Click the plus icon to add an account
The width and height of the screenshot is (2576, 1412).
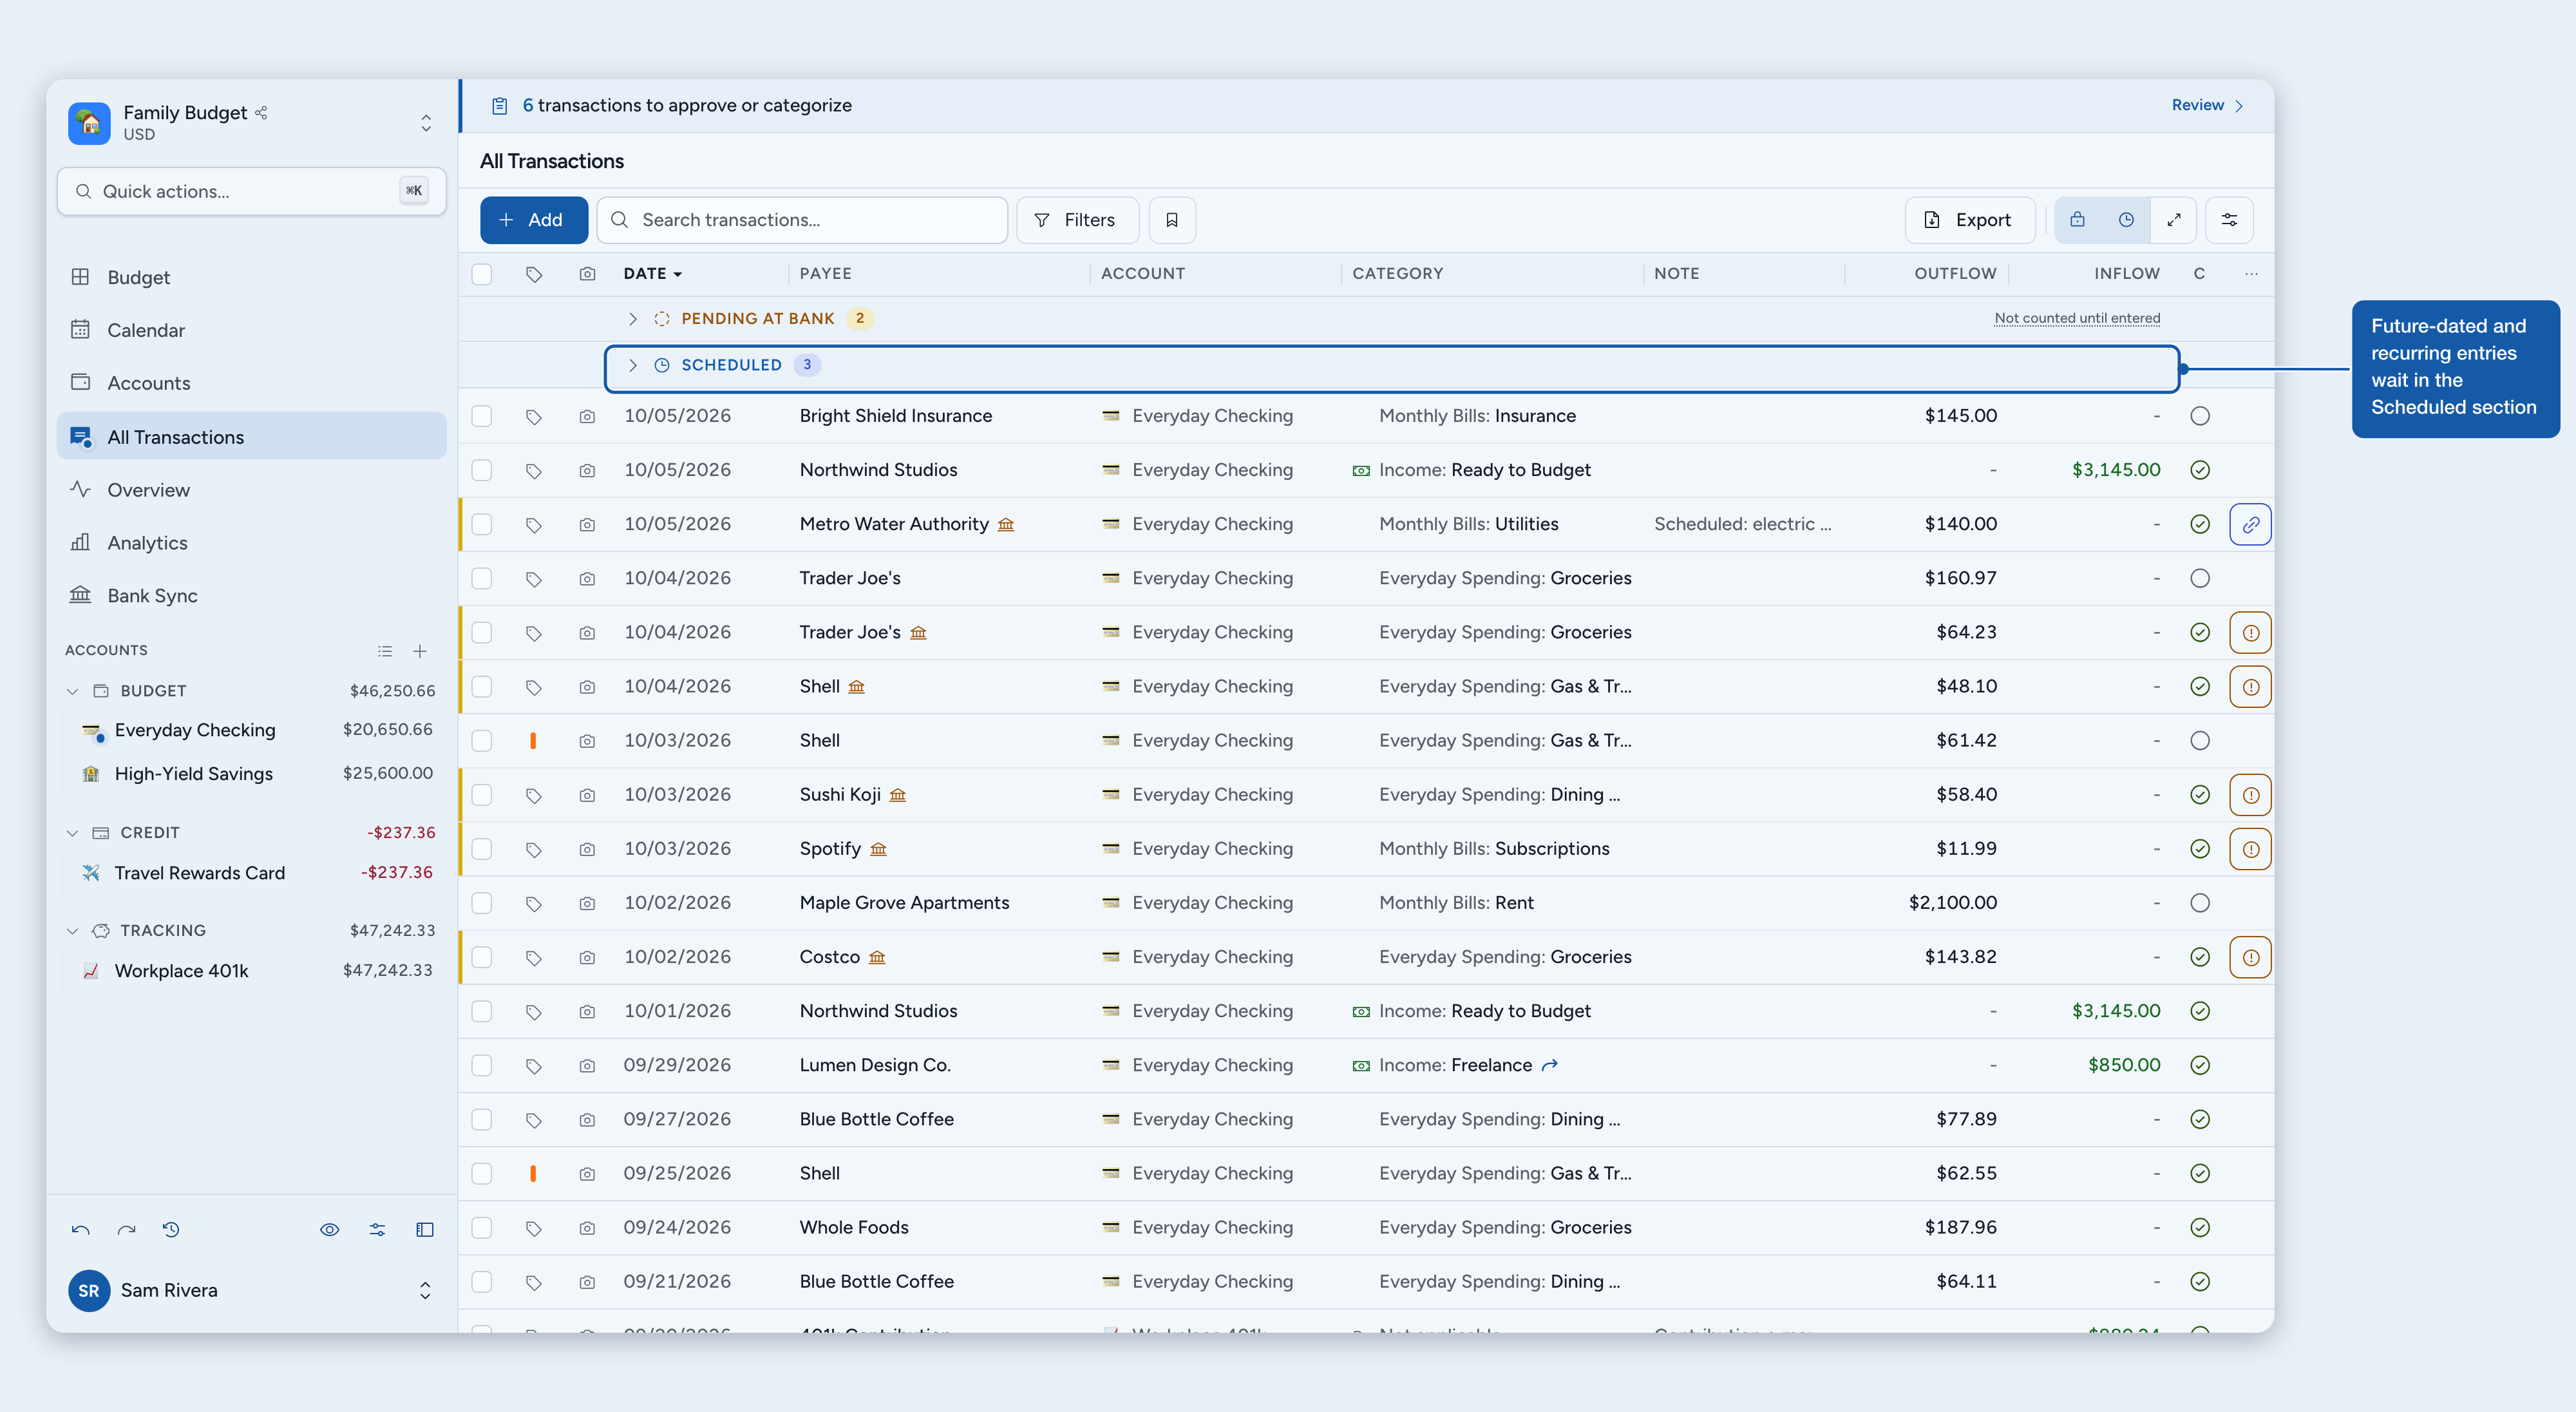(420, 651)
